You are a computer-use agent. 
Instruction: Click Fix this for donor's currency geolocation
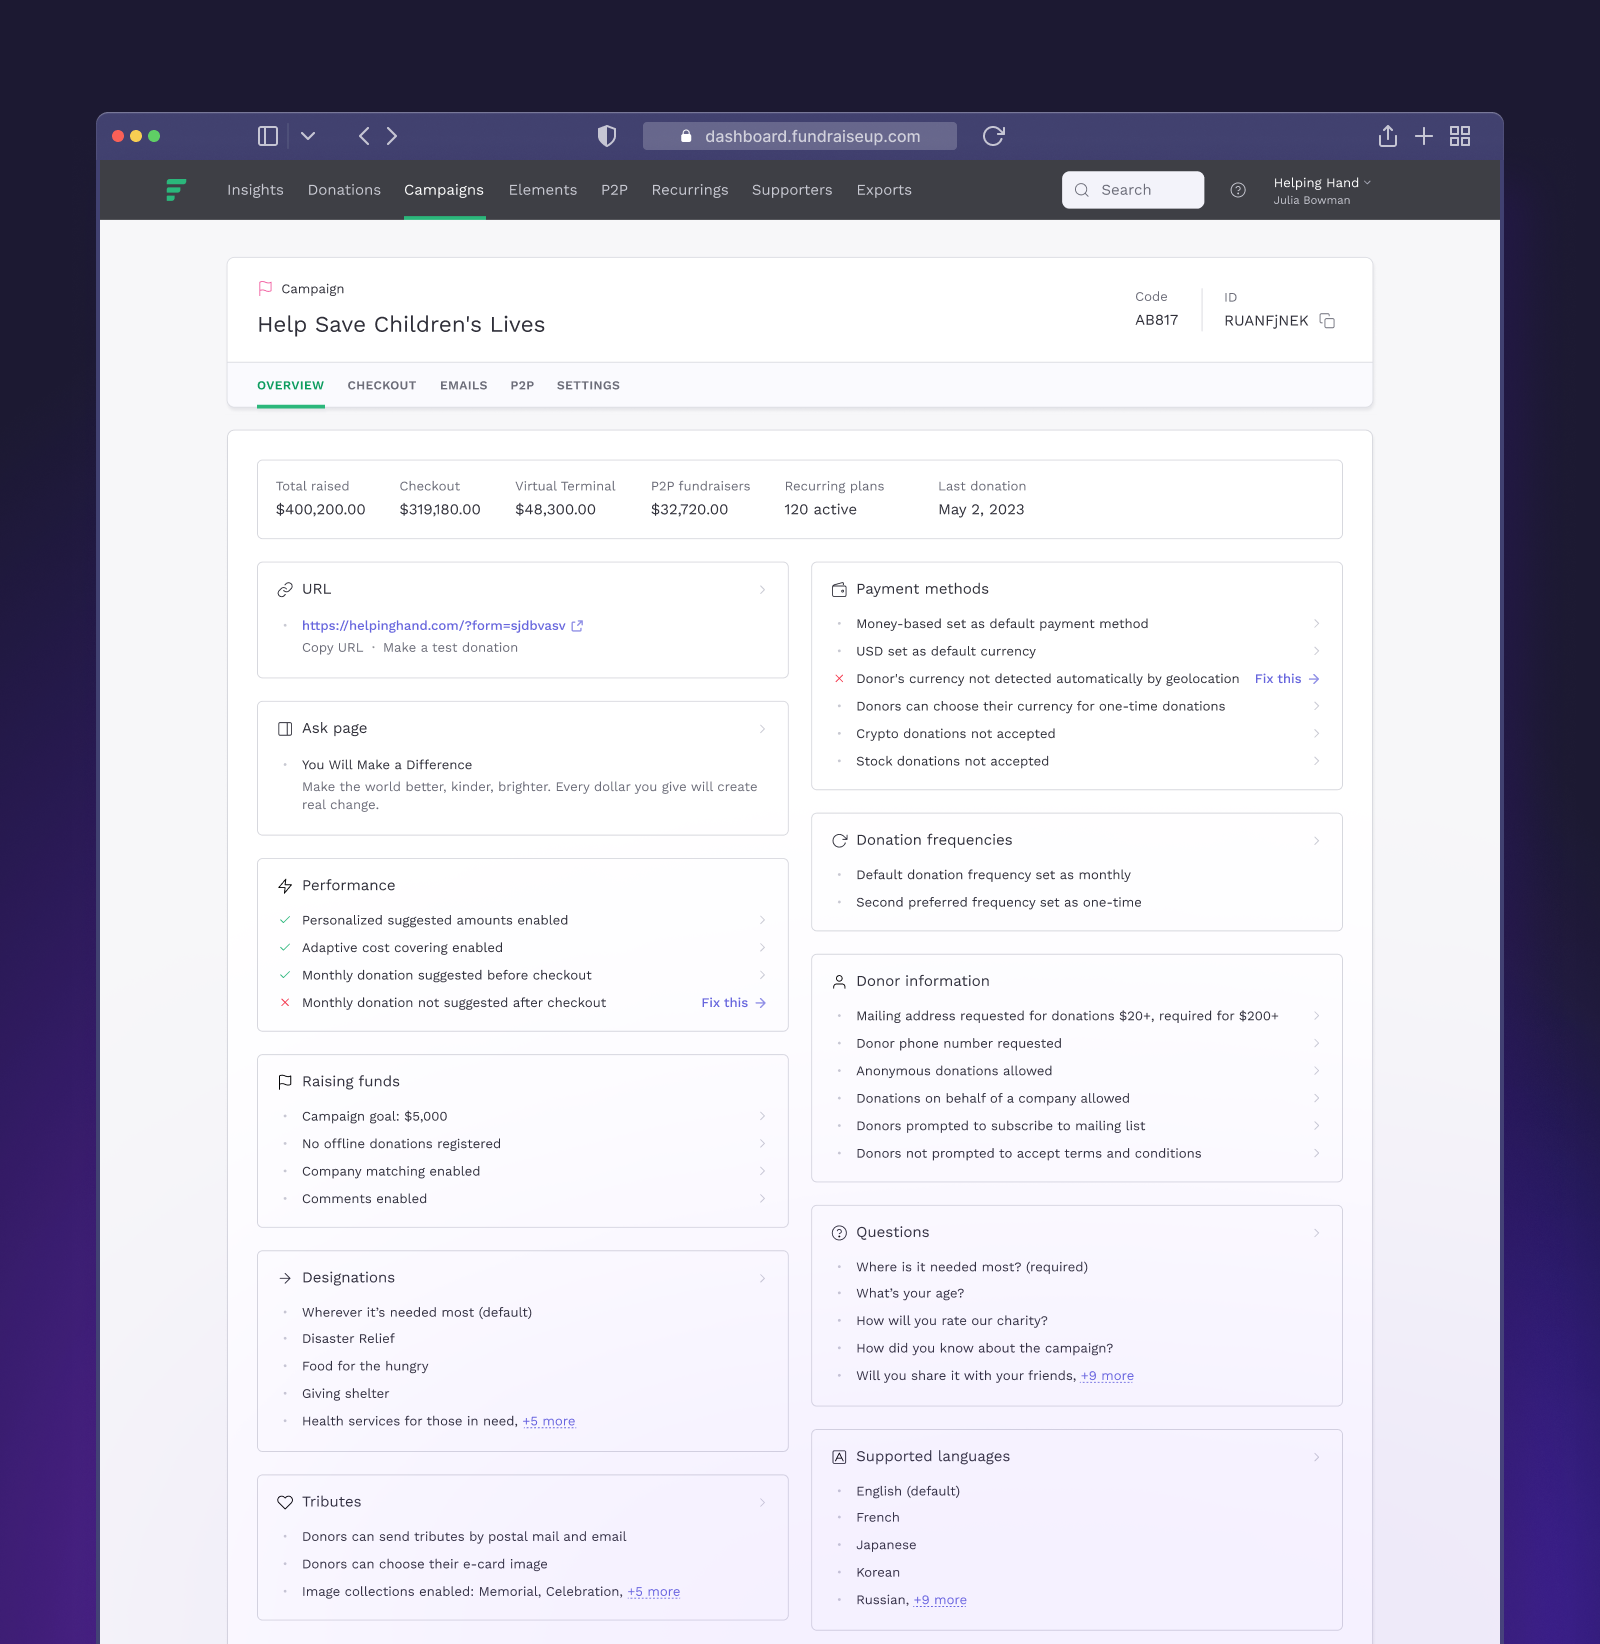[x=1287, y=678]
